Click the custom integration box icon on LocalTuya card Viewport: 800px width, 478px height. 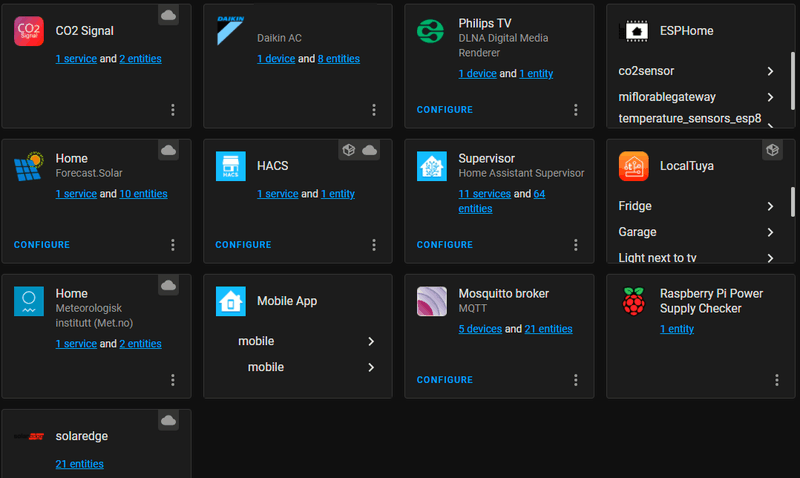click(x=772, y=150)
